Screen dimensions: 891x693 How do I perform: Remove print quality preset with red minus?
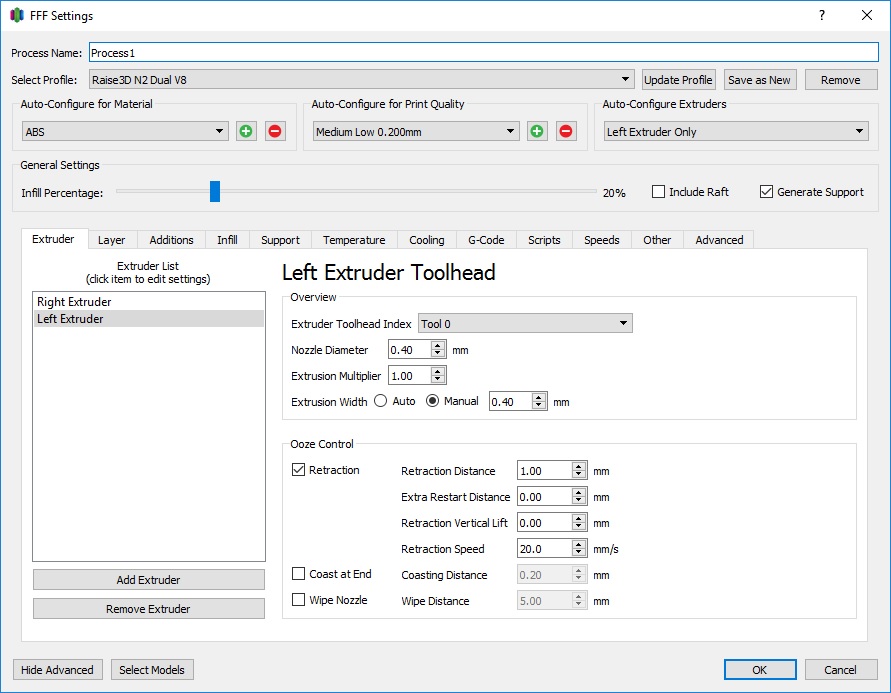click(566, 132)
